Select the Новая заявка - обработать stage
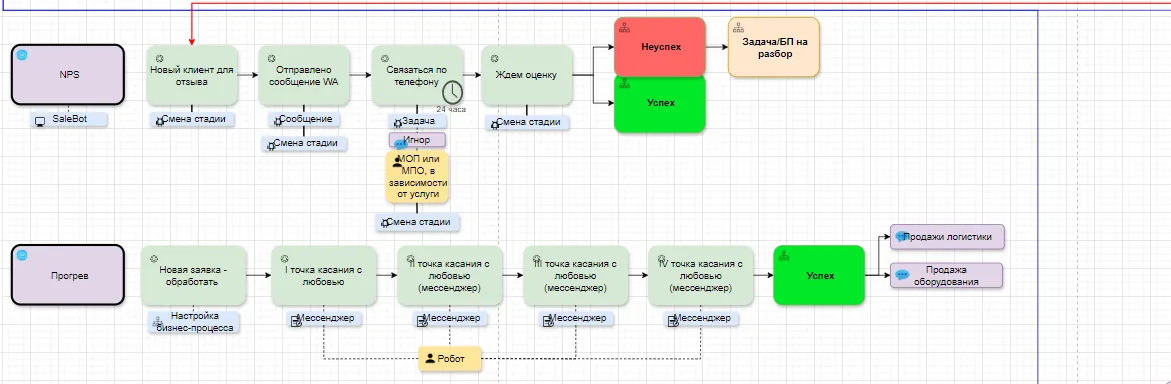The image size is (1171, 384). click(x=194, y=276)
